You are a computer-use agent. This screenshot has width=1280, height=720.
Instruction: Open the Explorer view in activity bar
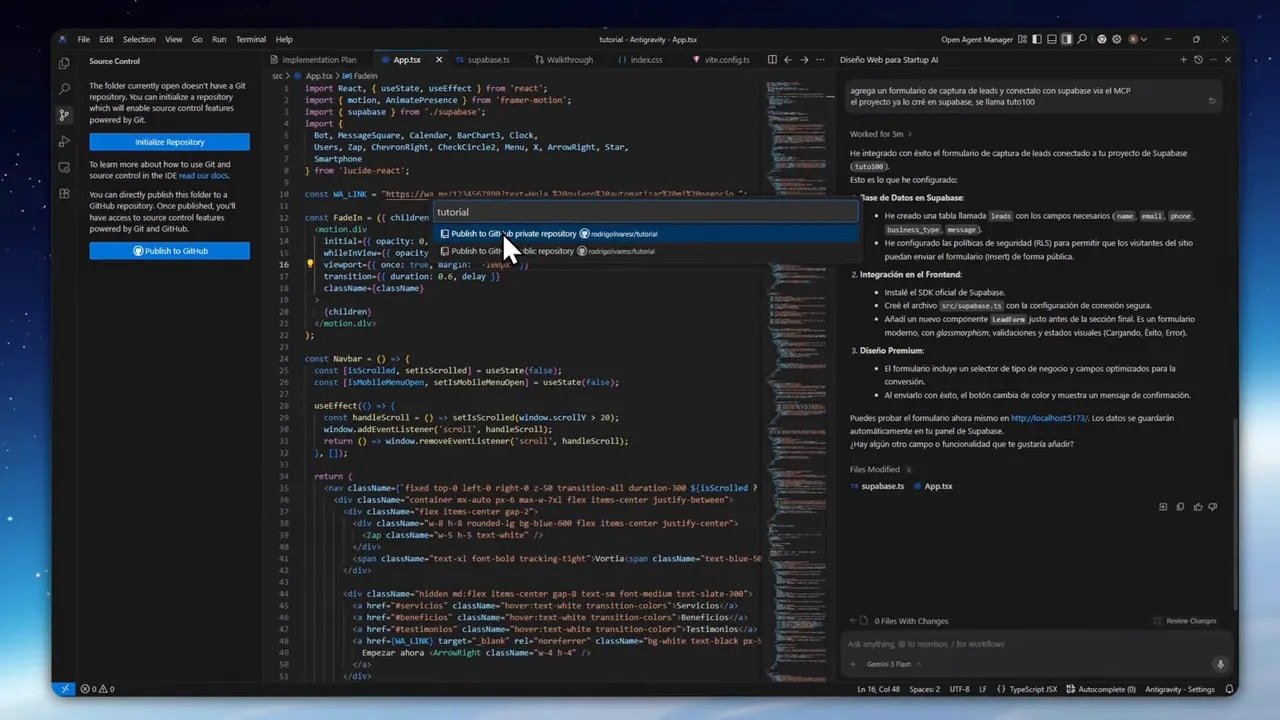tap(64, 62)
